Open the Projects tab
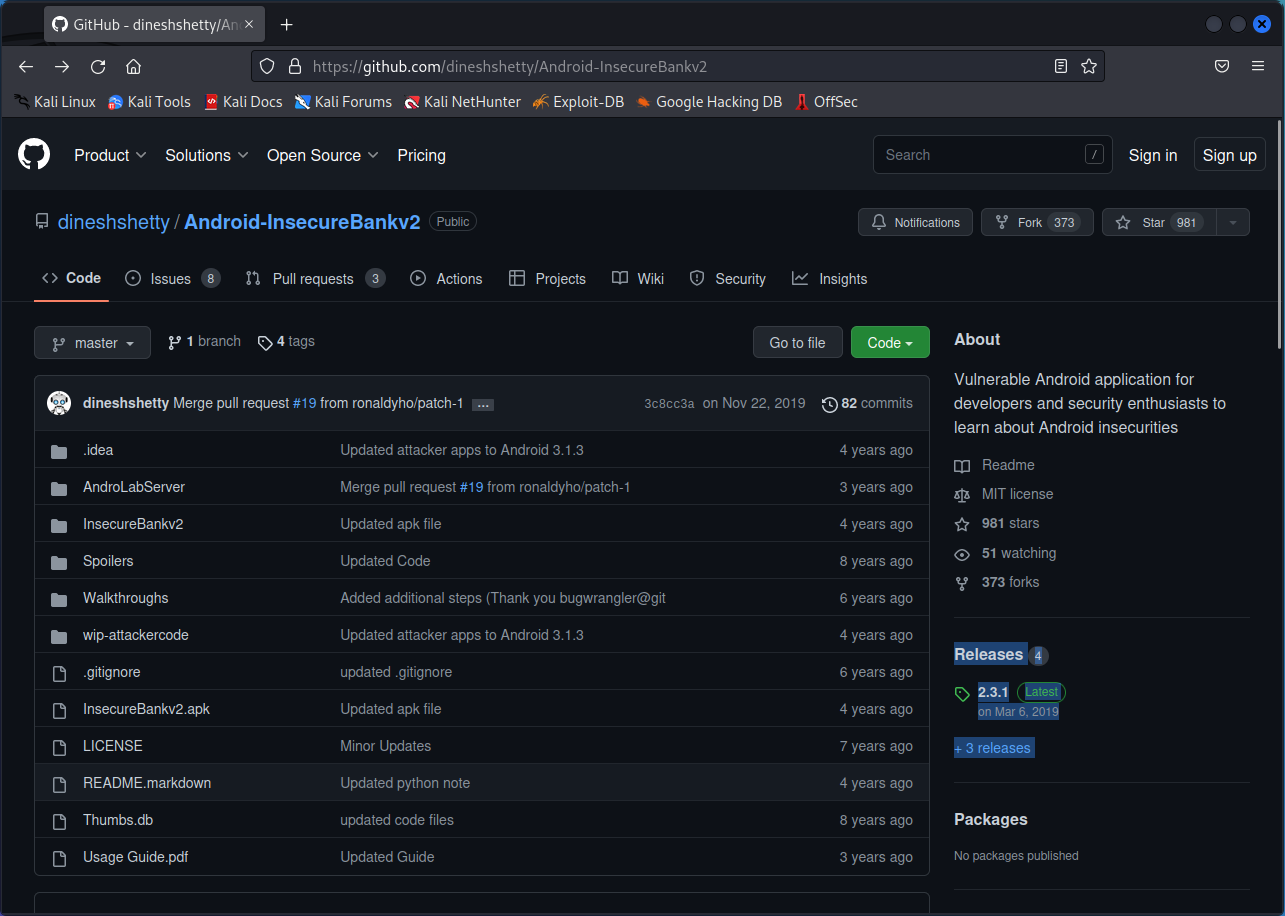 (x=547, y=279)
